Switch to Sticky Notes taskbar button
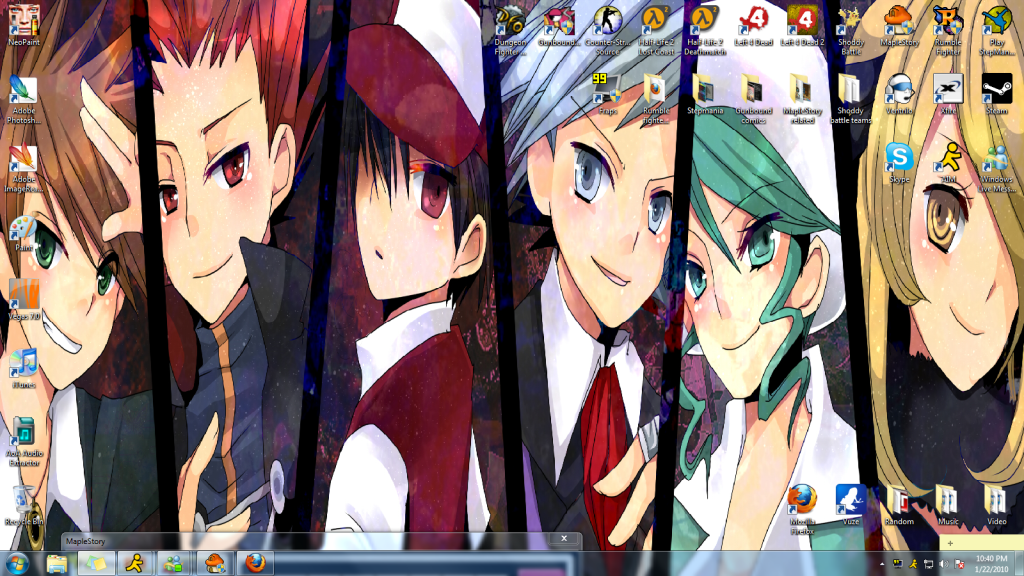This screenshot has height=576, width=1024. click(96, 564)
